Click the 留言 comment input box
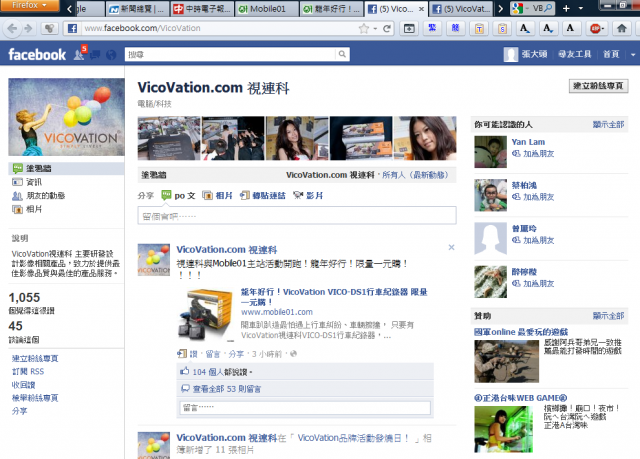This screenshot has width=640, height=459. (x=305, y=408)
